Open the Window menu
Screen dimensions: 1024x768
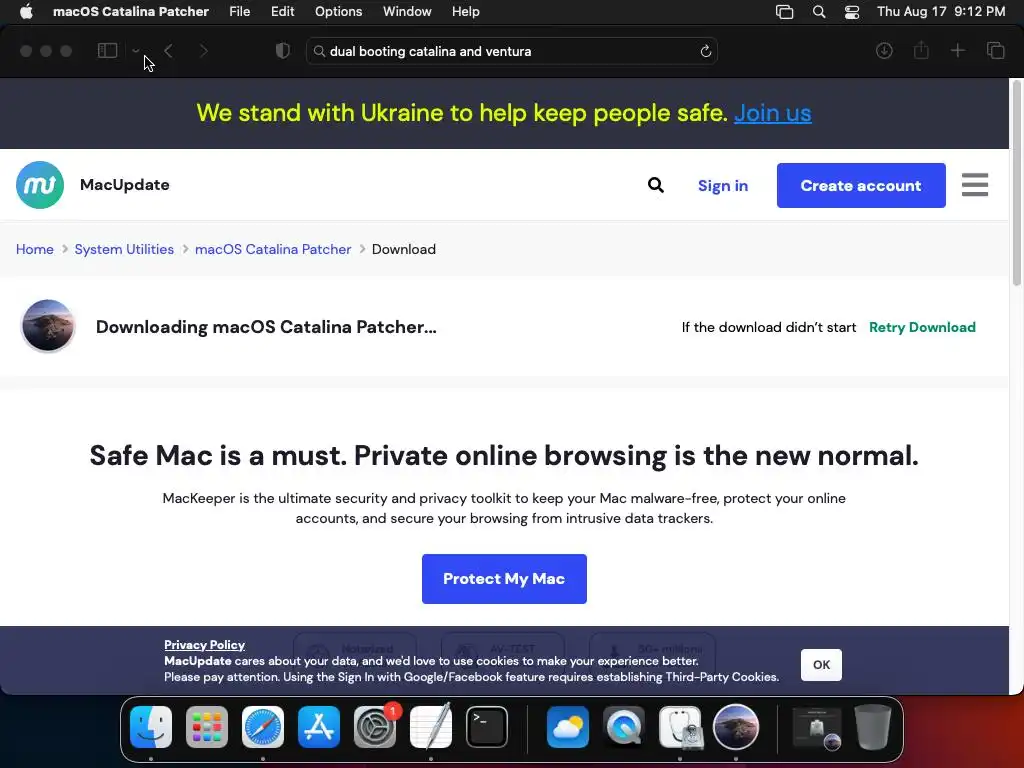pyautogui.click(x=407, y=12)
